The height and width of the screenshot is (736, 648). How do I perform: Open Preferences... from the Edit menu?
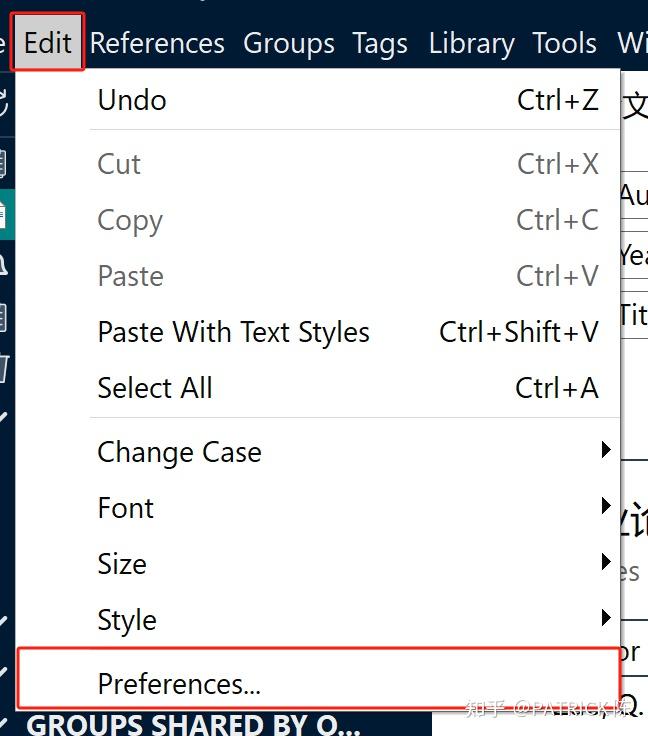[x=179, y=684]
